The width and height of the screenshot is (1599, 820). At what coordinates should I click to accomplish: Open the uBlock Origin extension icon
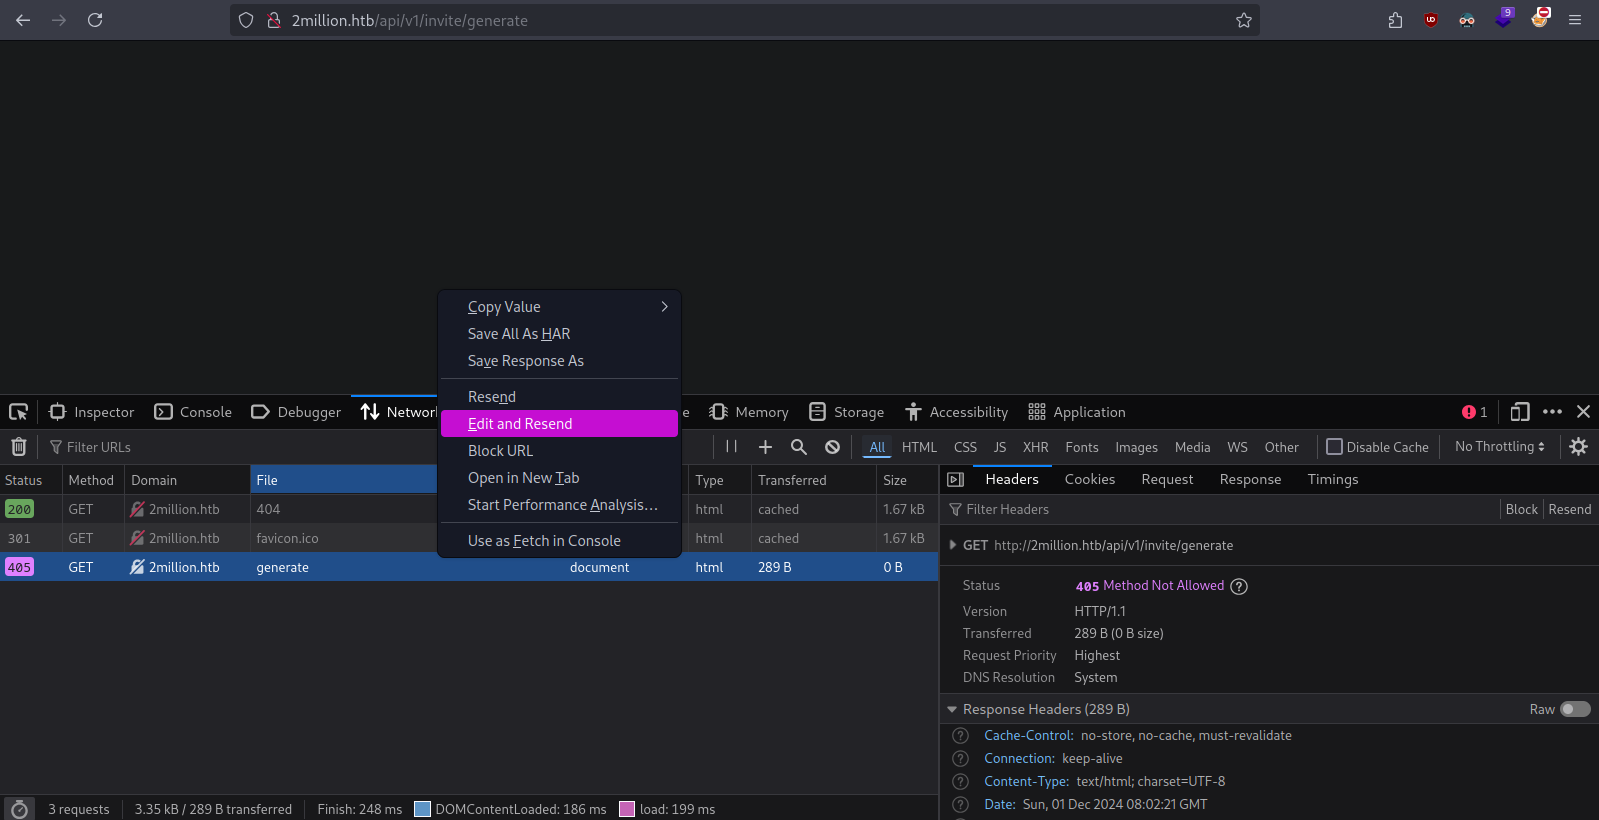point(1431,20)
